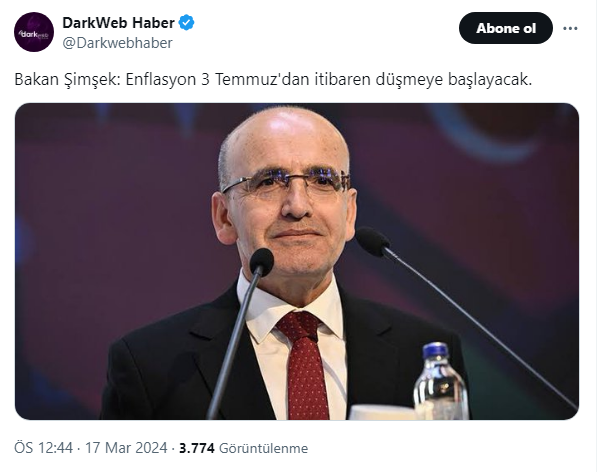Open the DarkWeb Haber profile avatar

[34, 32]
